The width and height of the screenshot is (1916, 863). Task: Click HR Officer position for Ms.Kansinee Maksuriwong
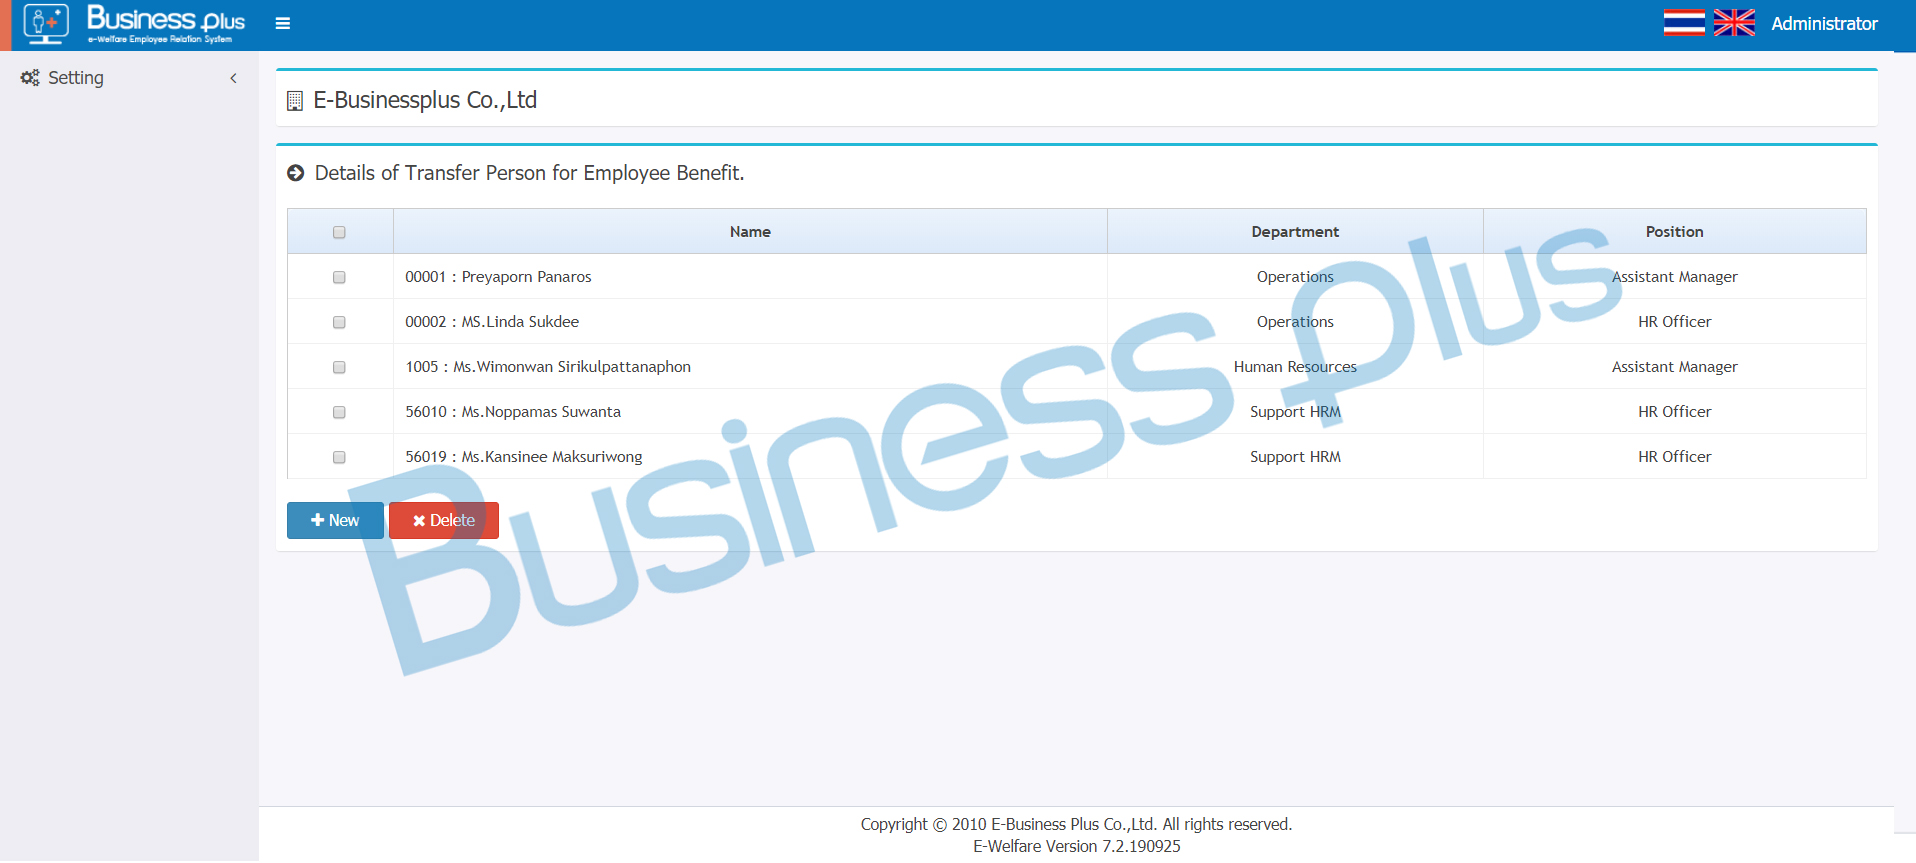(x=1674, y=457)
